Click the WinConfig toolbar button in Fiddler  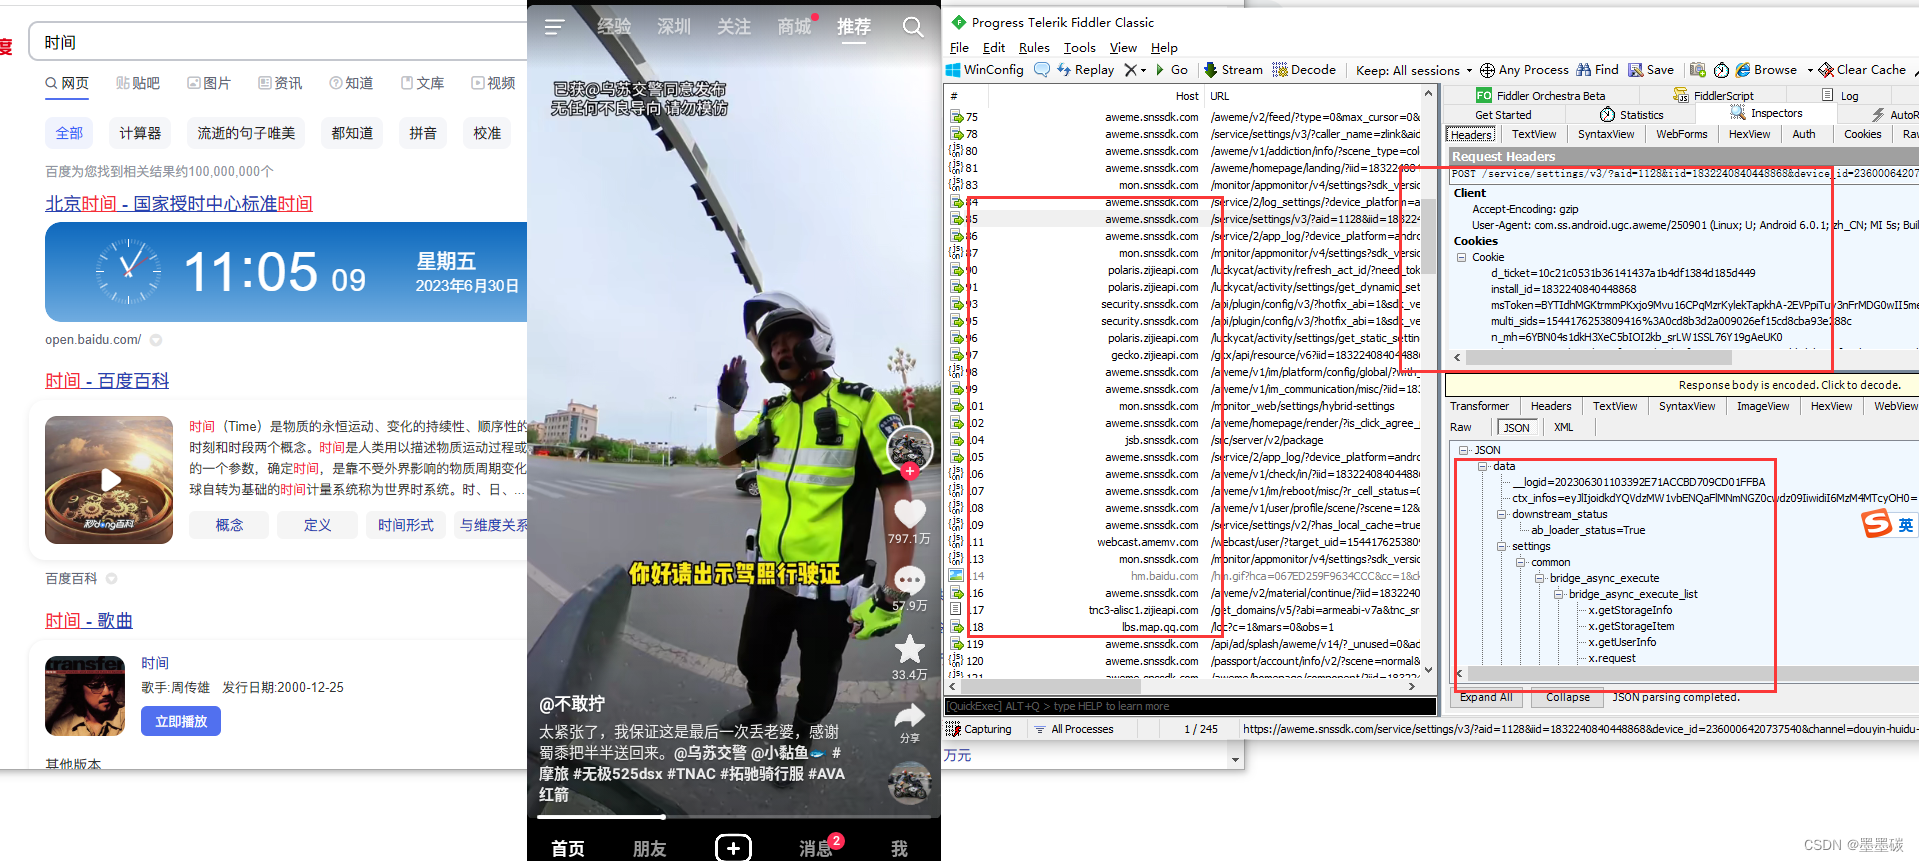984,70
